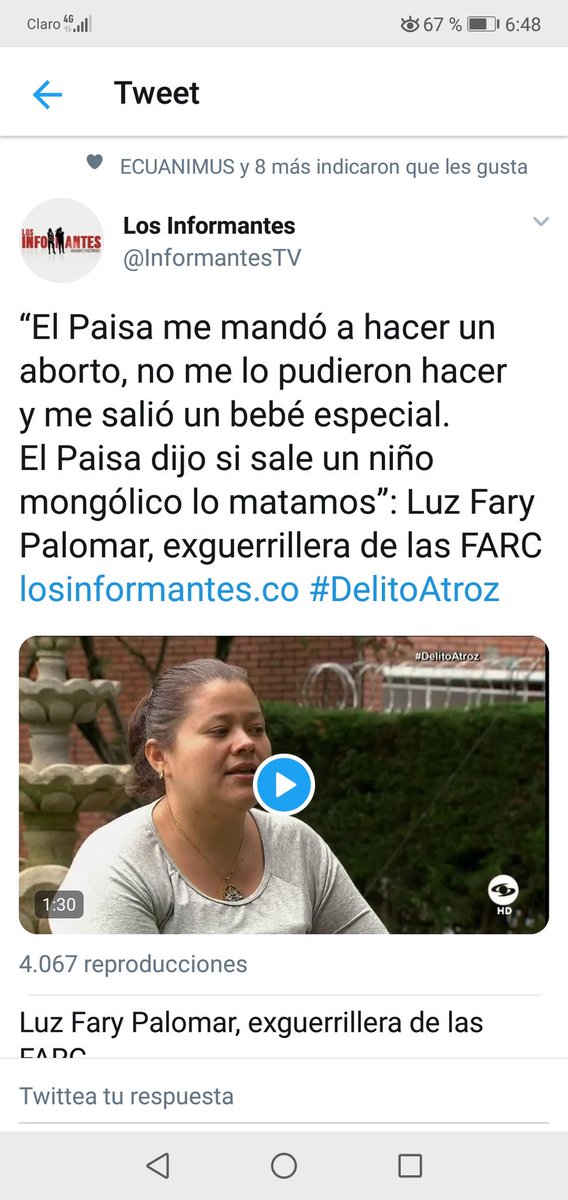Click the Twittea tu respuesta field
This screenshot has height=1200, width=568.
284,1096
